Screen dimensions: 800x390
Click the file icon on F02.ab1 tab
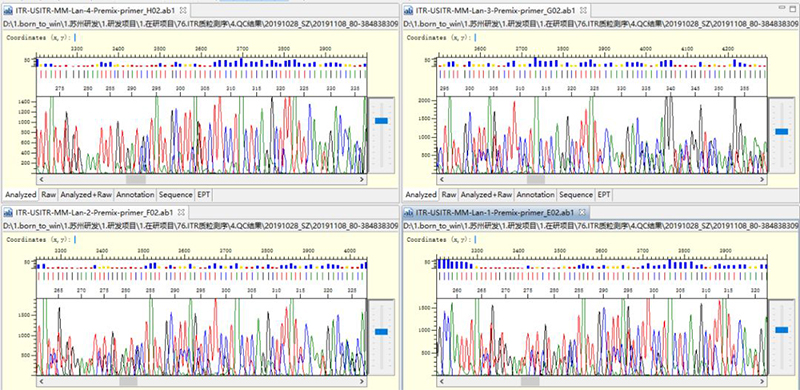tap(8, 212)
